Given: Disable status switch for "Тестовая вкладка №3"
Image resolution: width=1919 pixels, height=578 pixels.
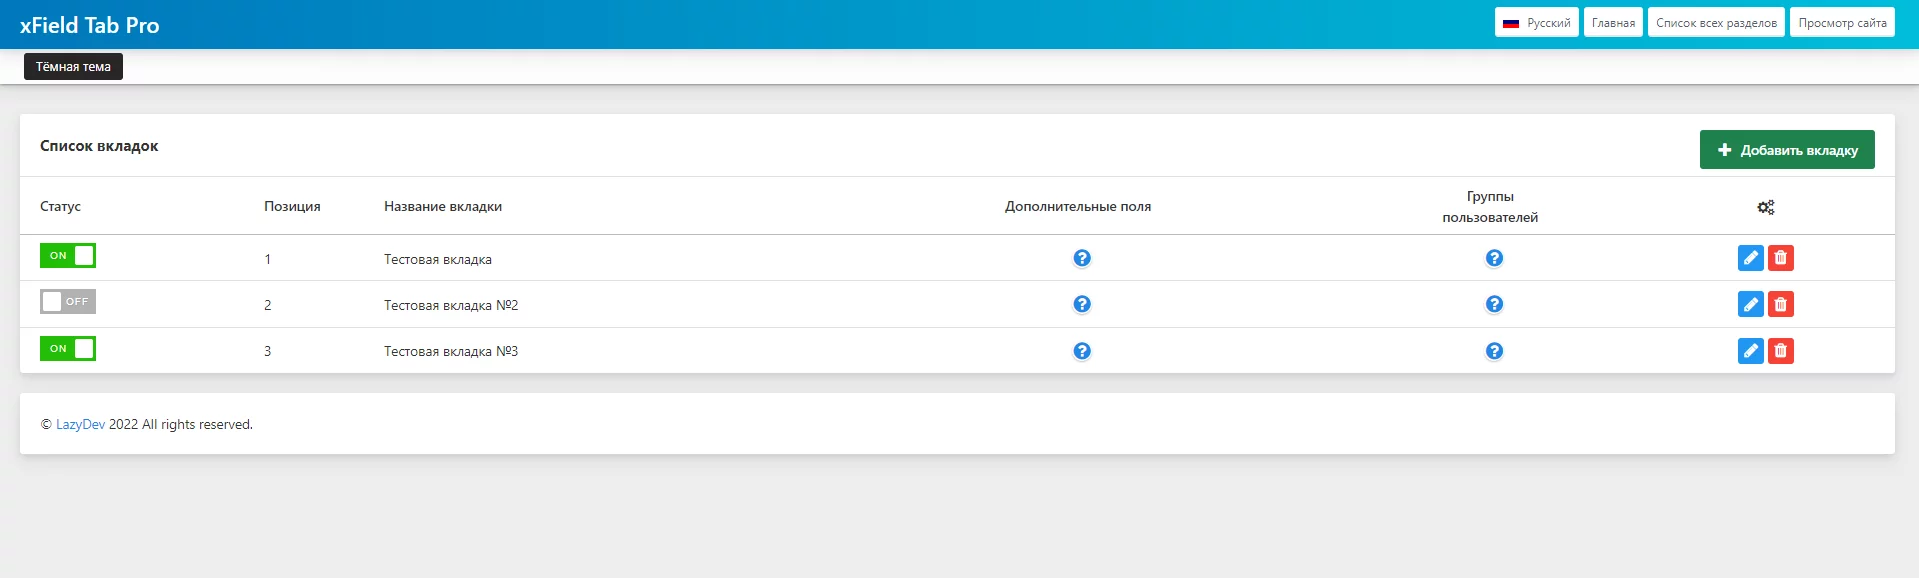Looking at the screenshot, I should (x=68, y=349).
